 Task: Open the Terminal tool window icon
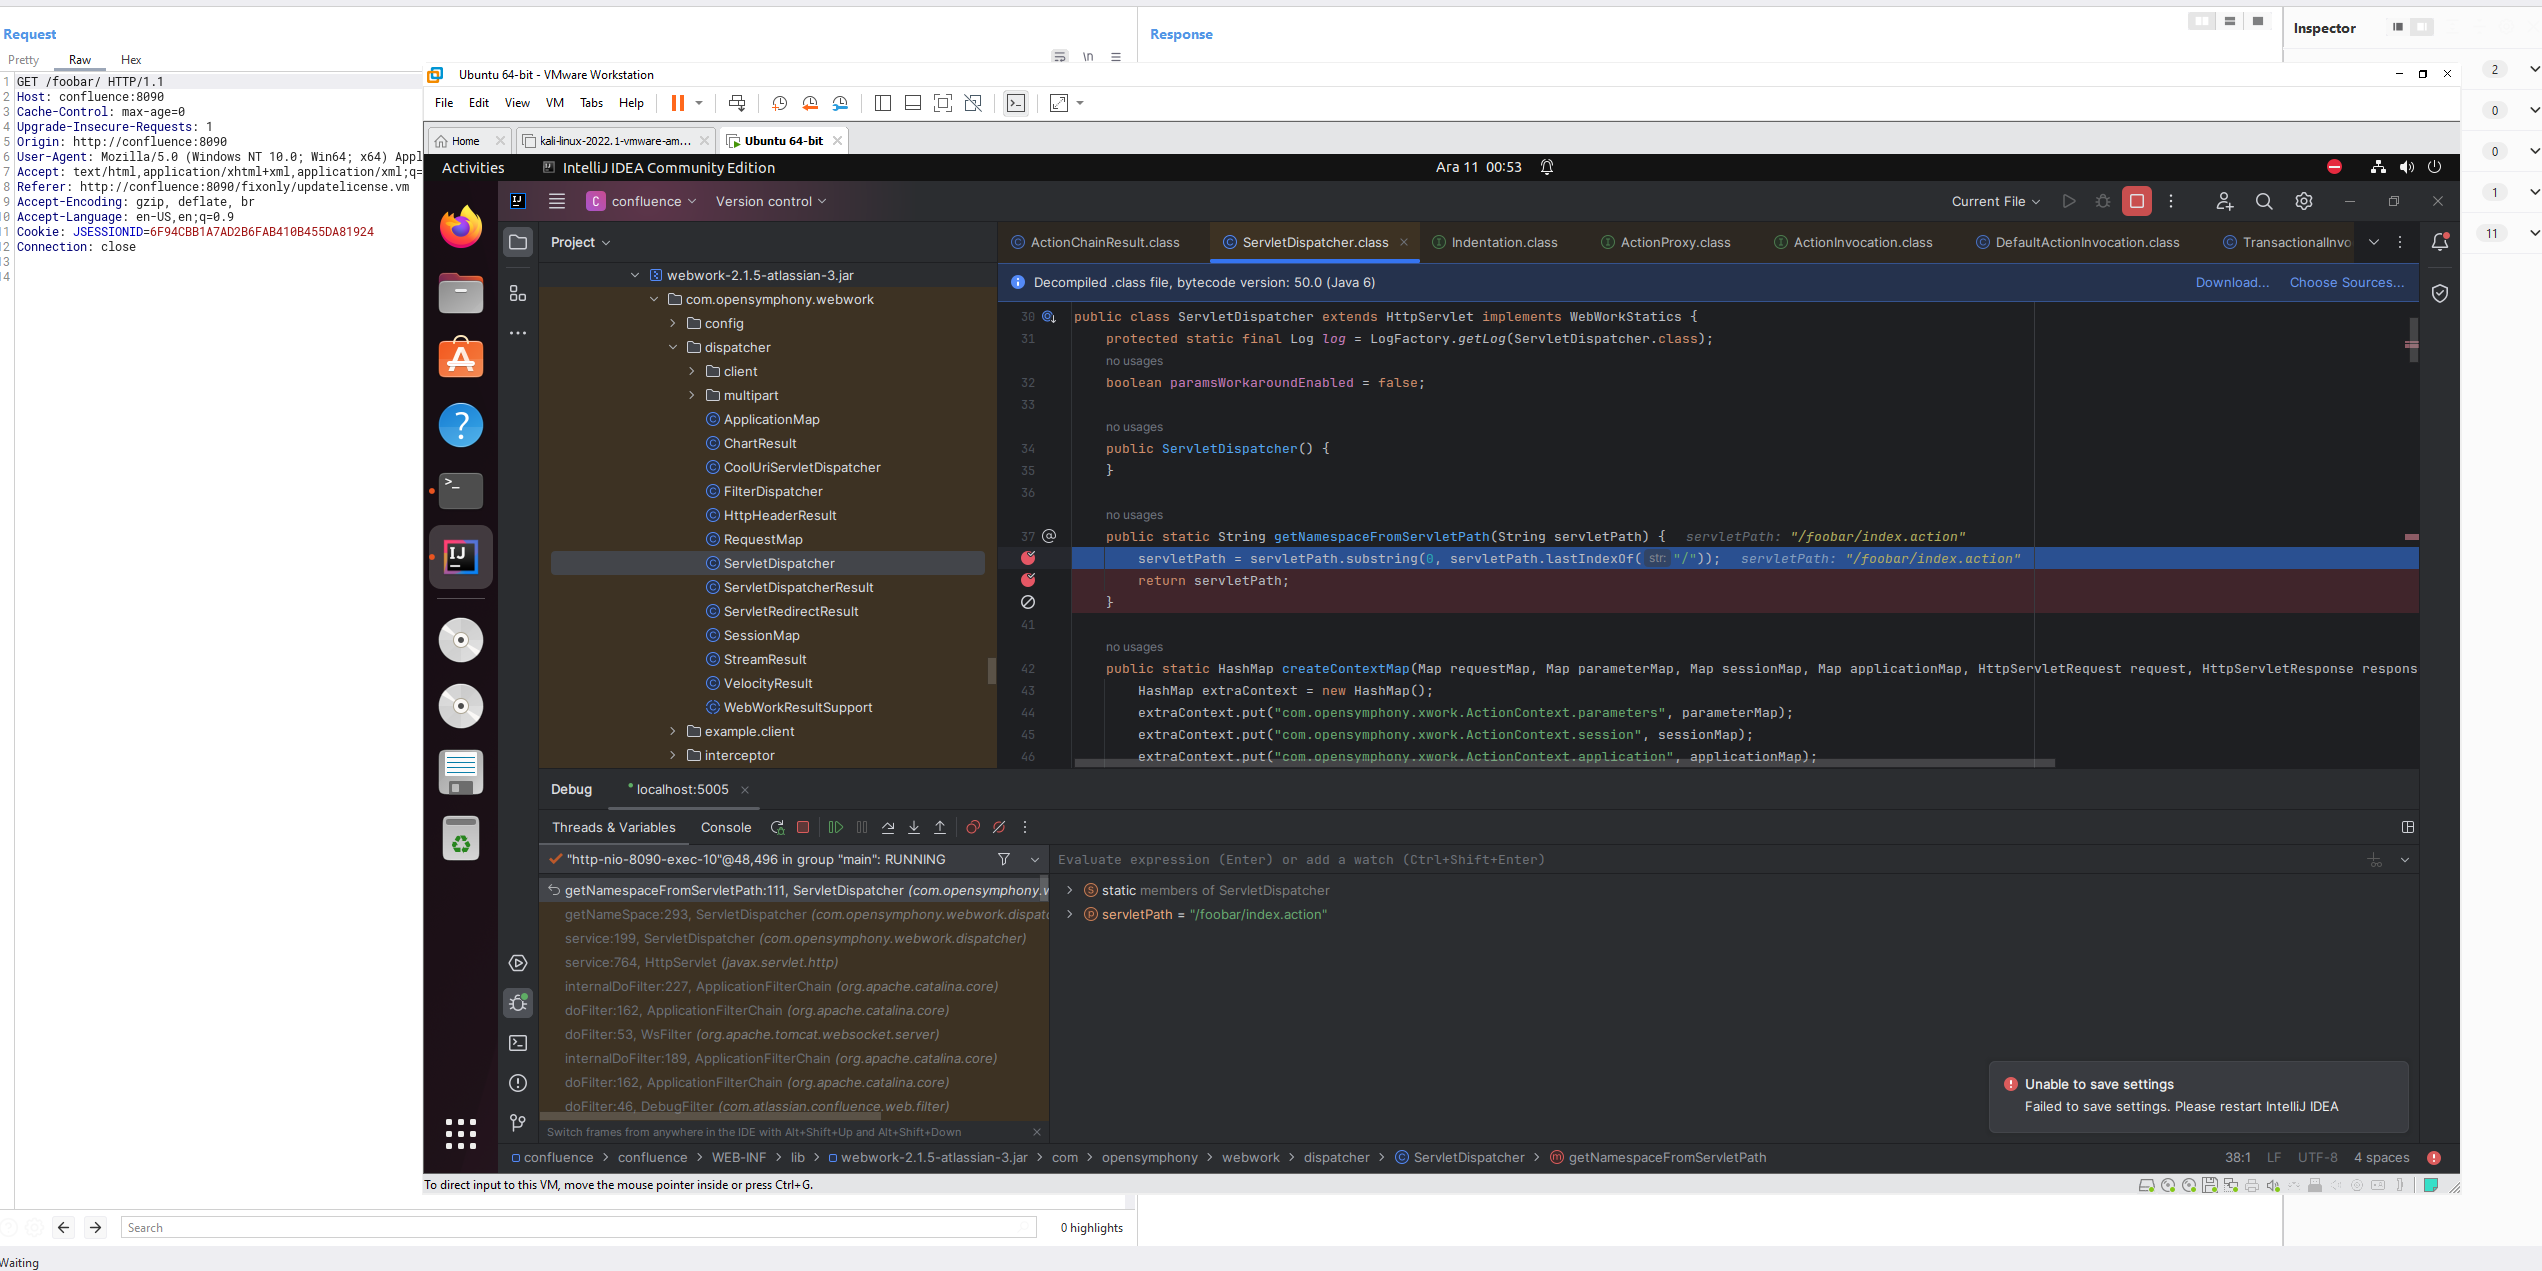click(x=518, y=1043)
